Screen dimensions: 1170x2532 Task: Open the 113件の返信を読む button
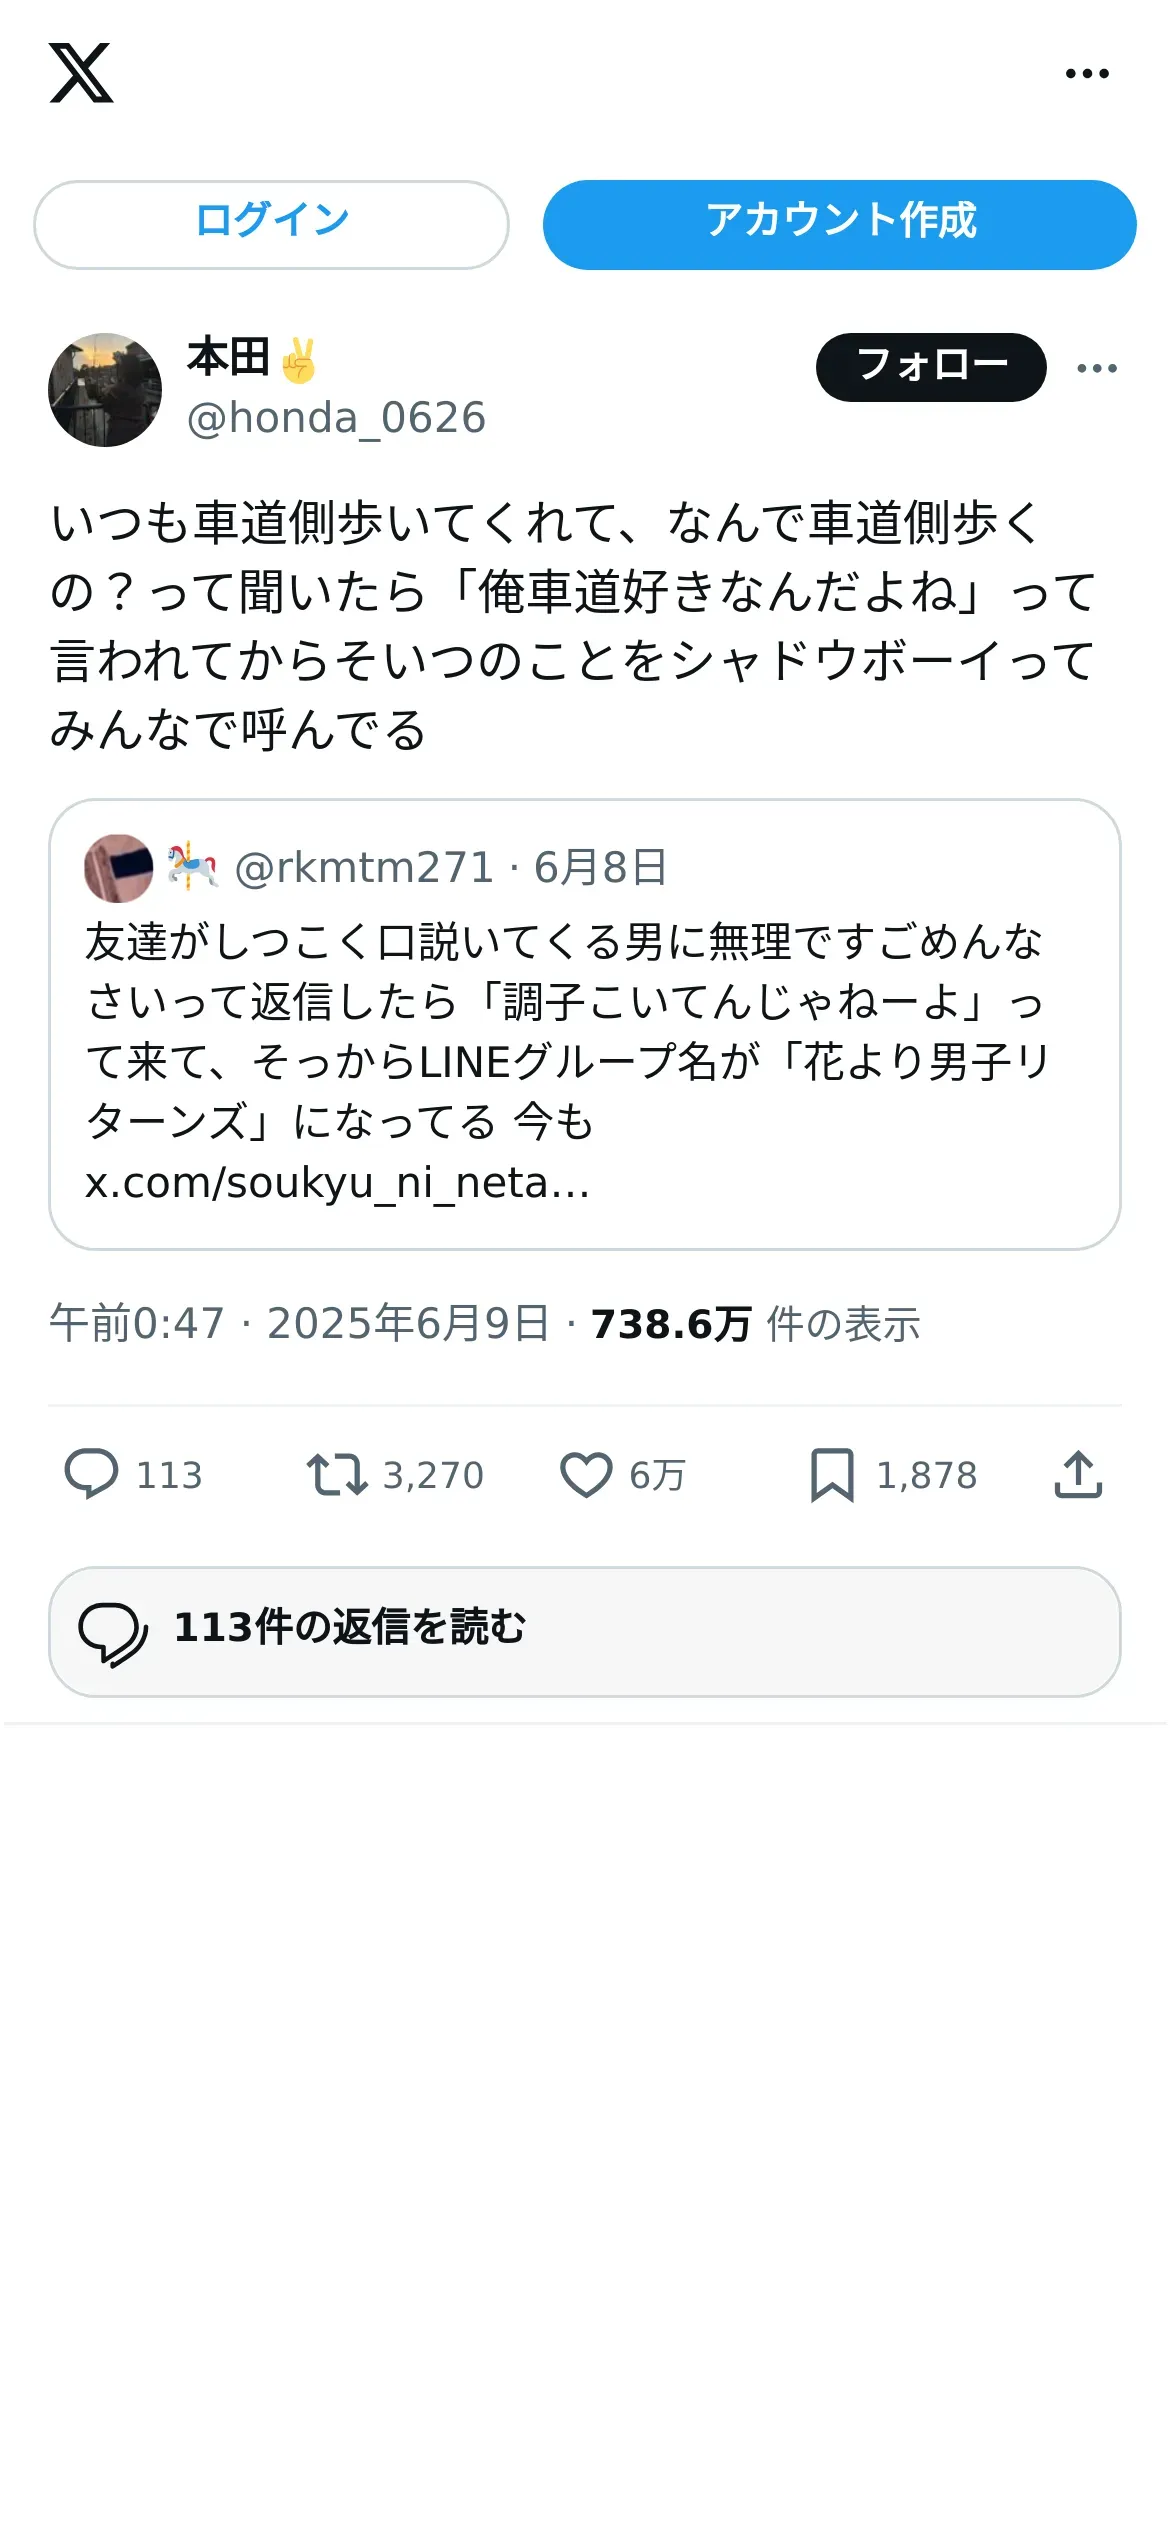coord(585,1631)
